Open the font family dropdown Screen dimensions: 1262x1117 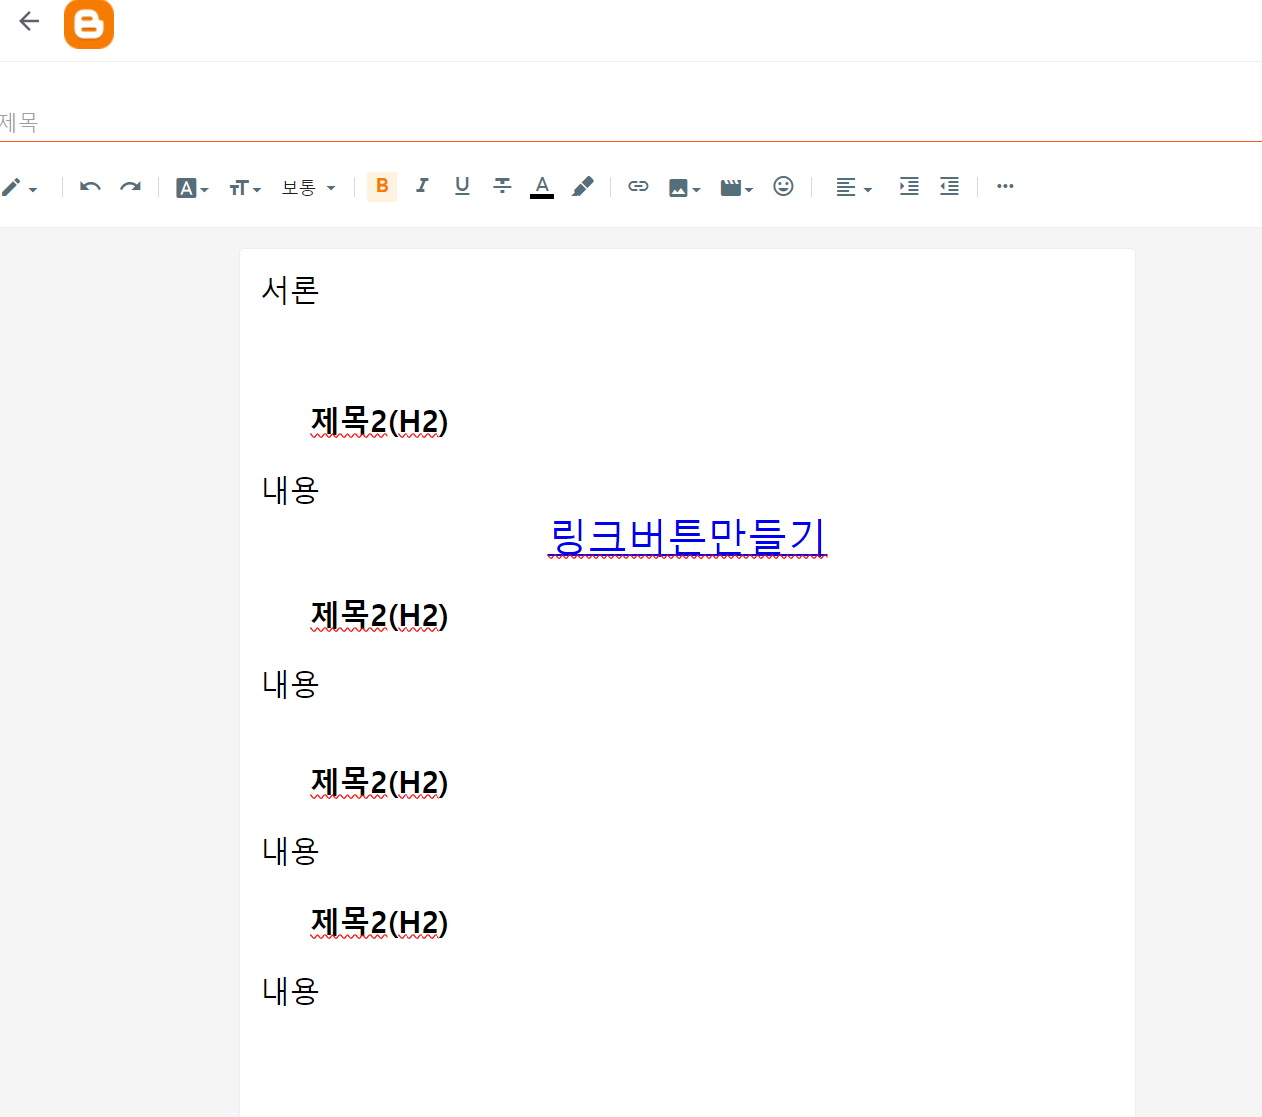pos(192,186)
